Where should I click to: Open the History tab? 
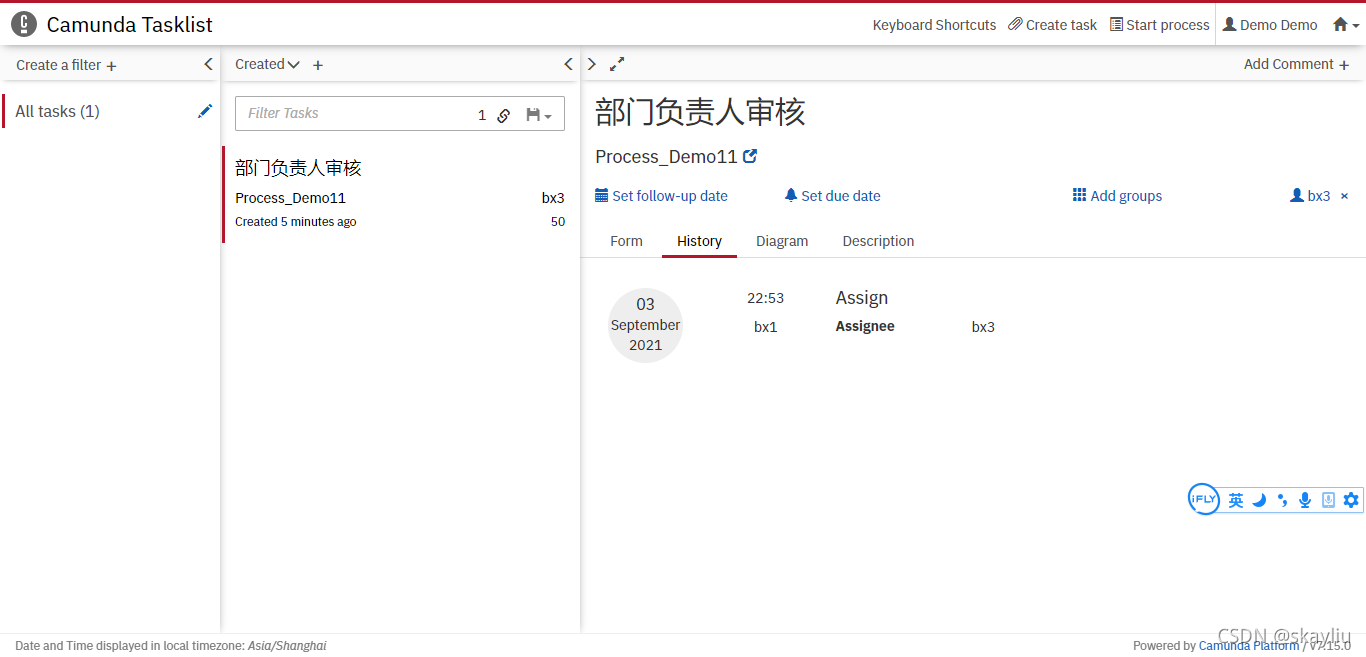point(699,240)
